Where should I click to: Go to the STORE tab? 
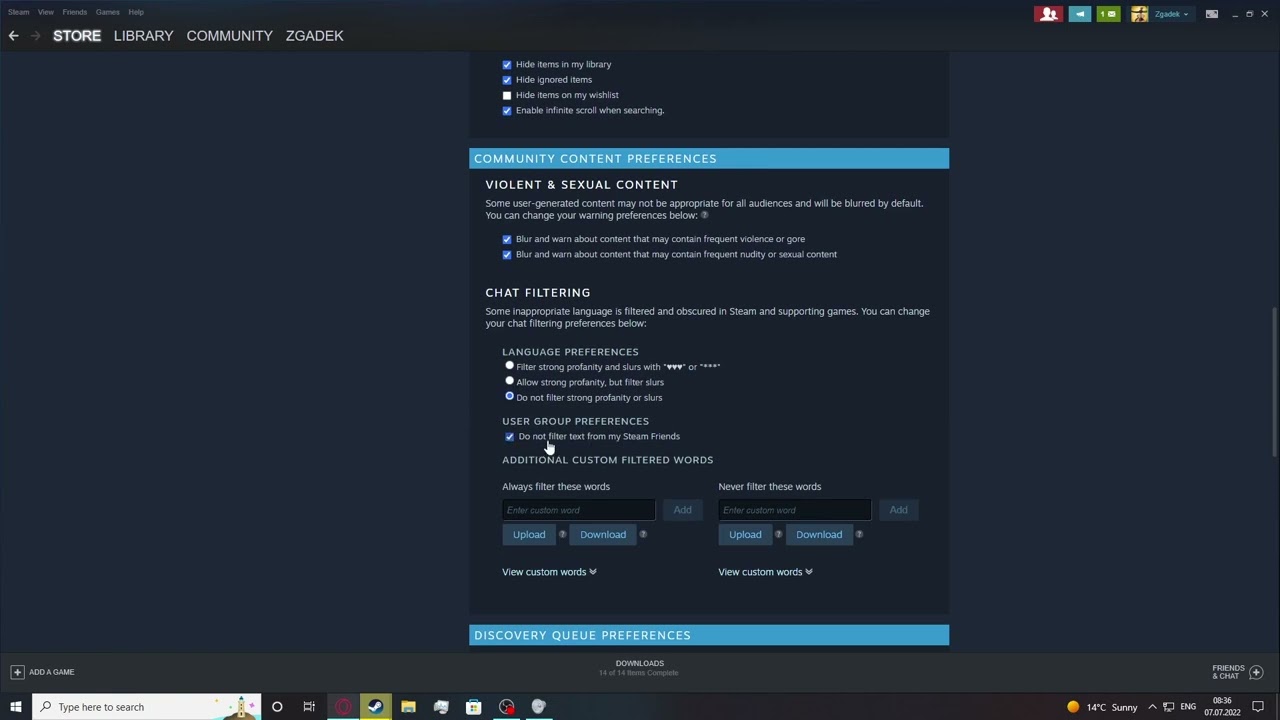(x=77, y=36)
